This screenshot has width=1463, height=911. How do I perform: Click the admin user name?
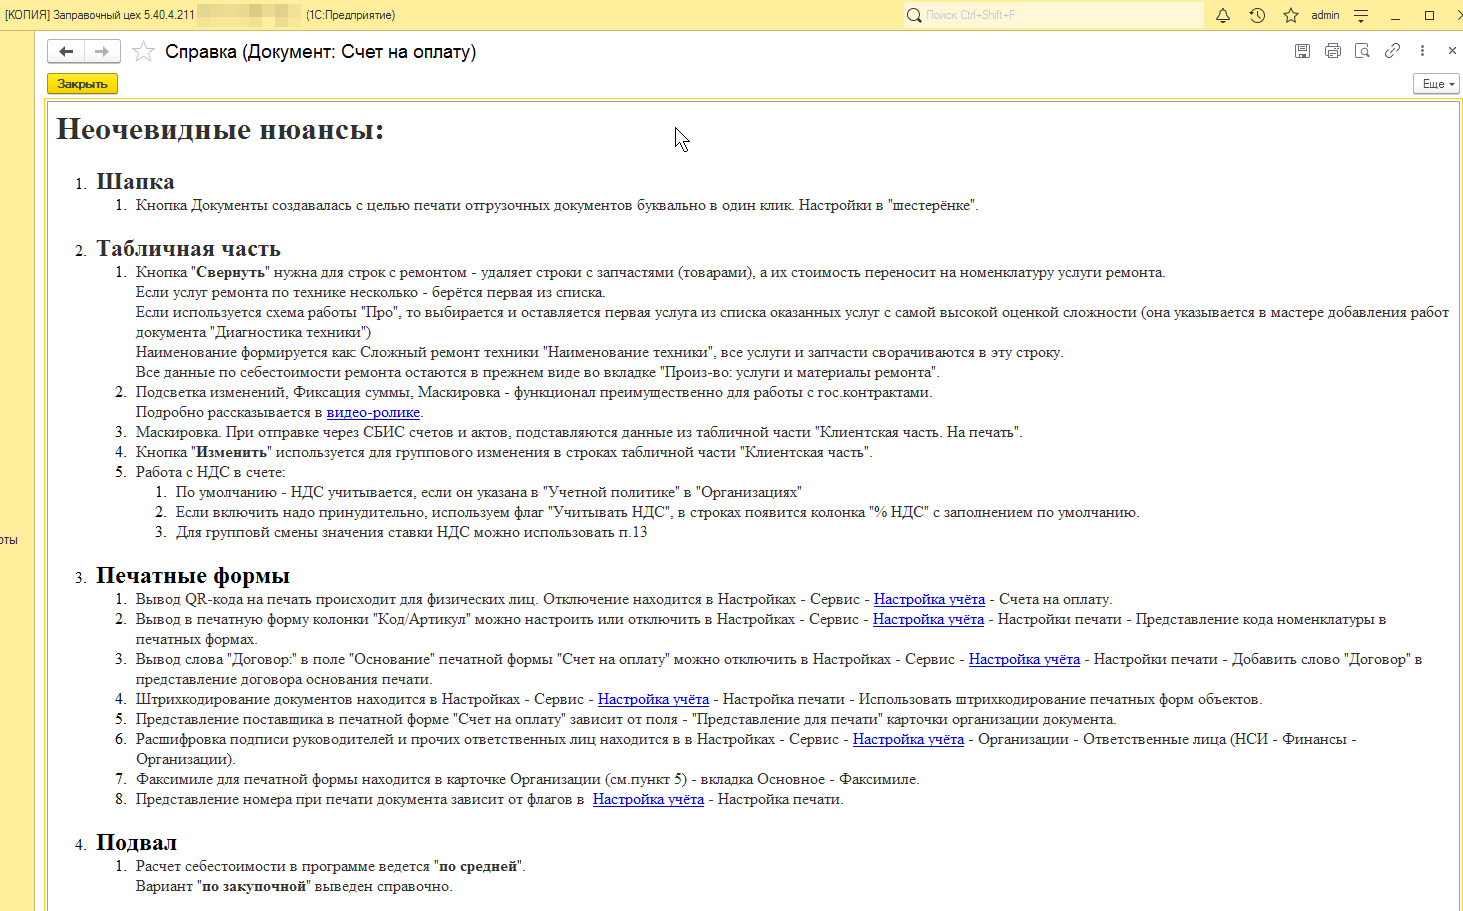tap(1325, 15)
